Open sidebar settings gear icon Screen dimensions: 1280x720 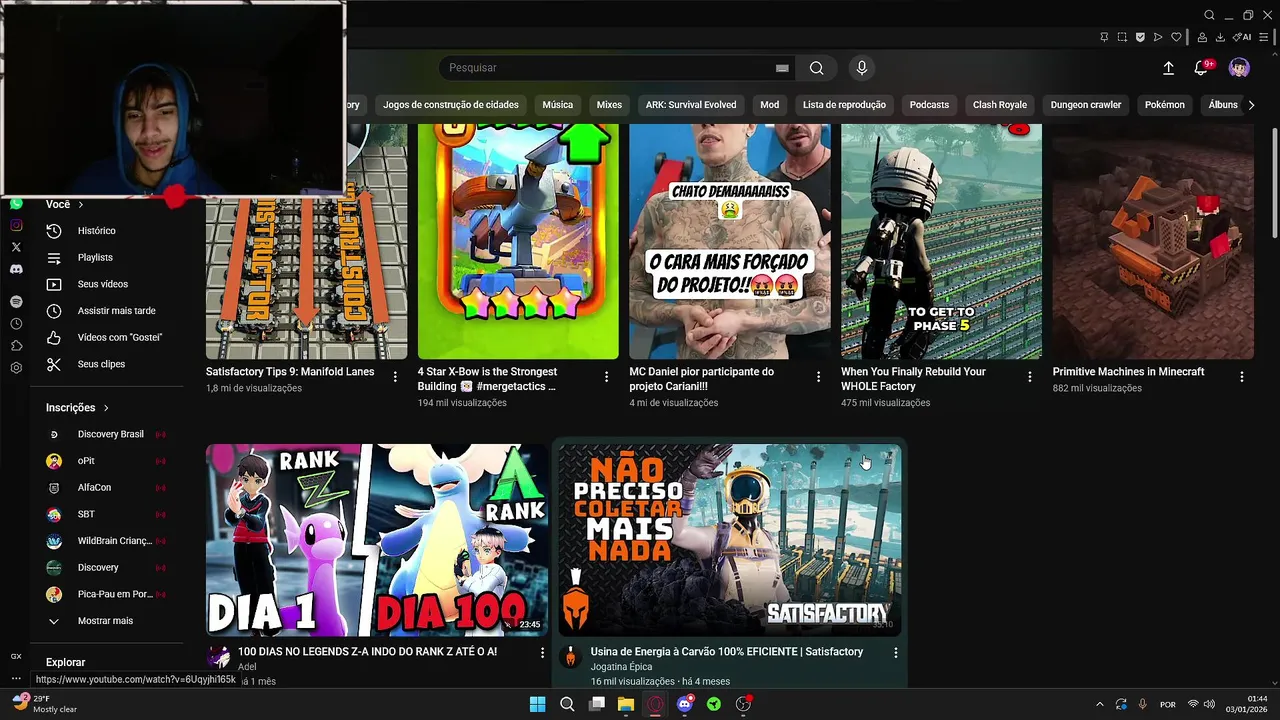(16, 368)
